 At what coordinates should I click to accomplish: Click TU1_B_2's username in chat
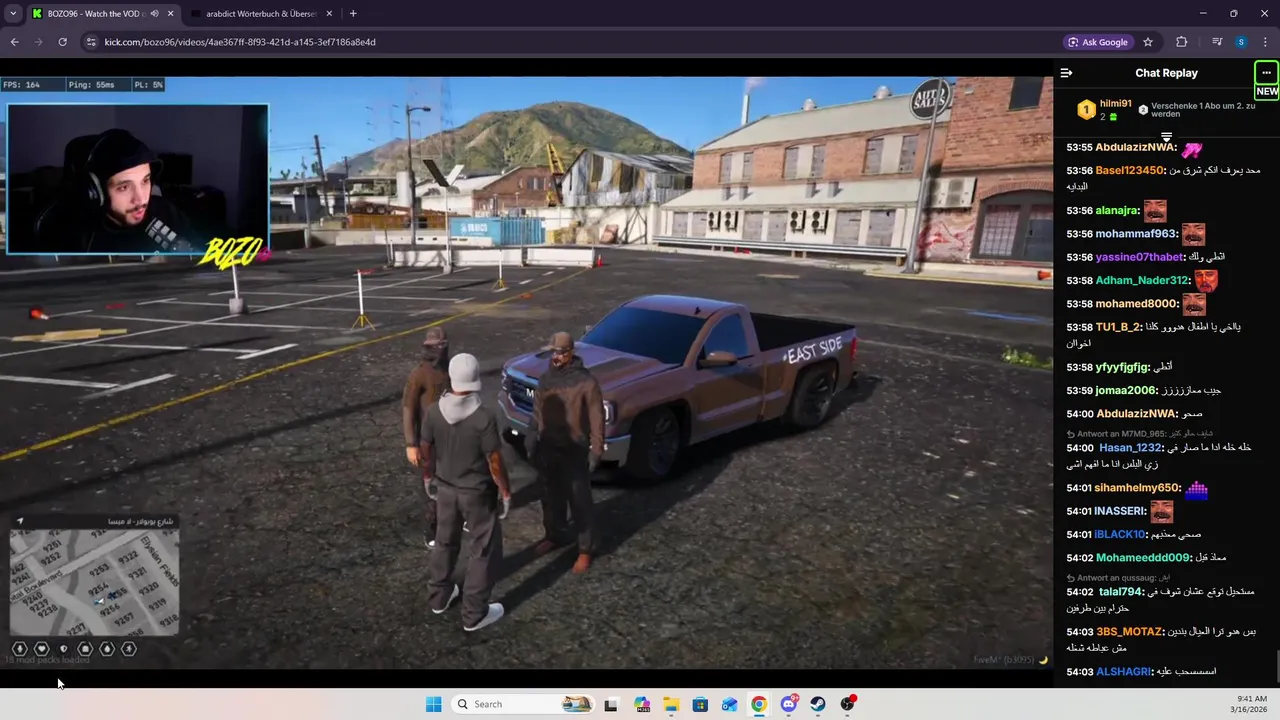coord(1118,327)
